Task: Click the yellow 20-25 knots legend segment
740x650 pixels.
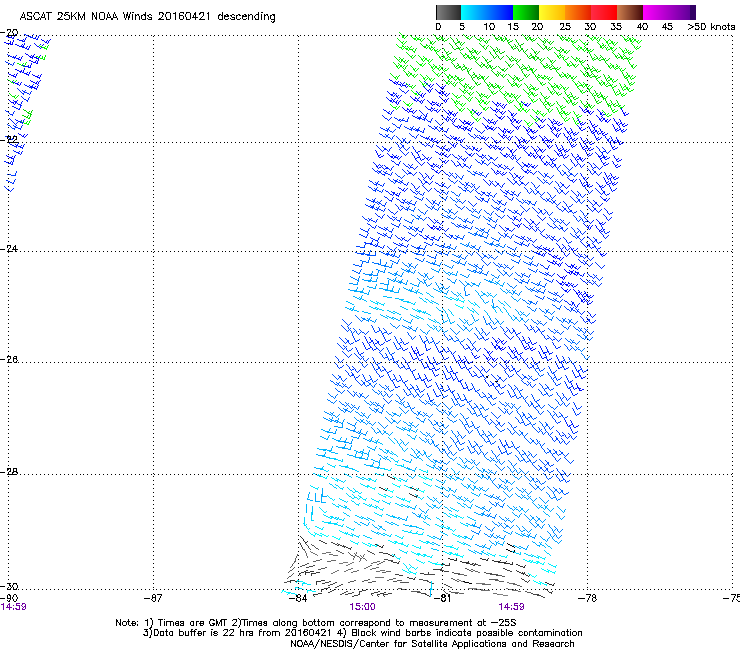Action: click(x=552, y=12)
